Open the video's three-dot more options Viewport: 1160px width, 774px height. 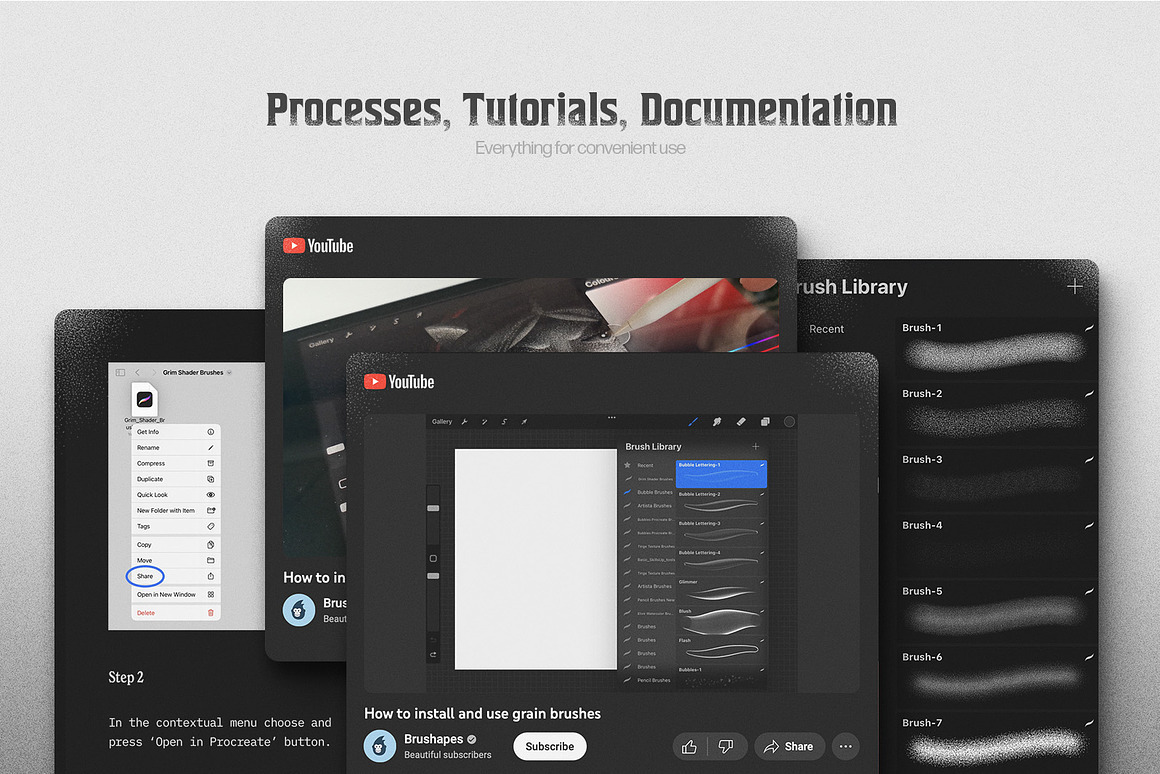point(846,746)
